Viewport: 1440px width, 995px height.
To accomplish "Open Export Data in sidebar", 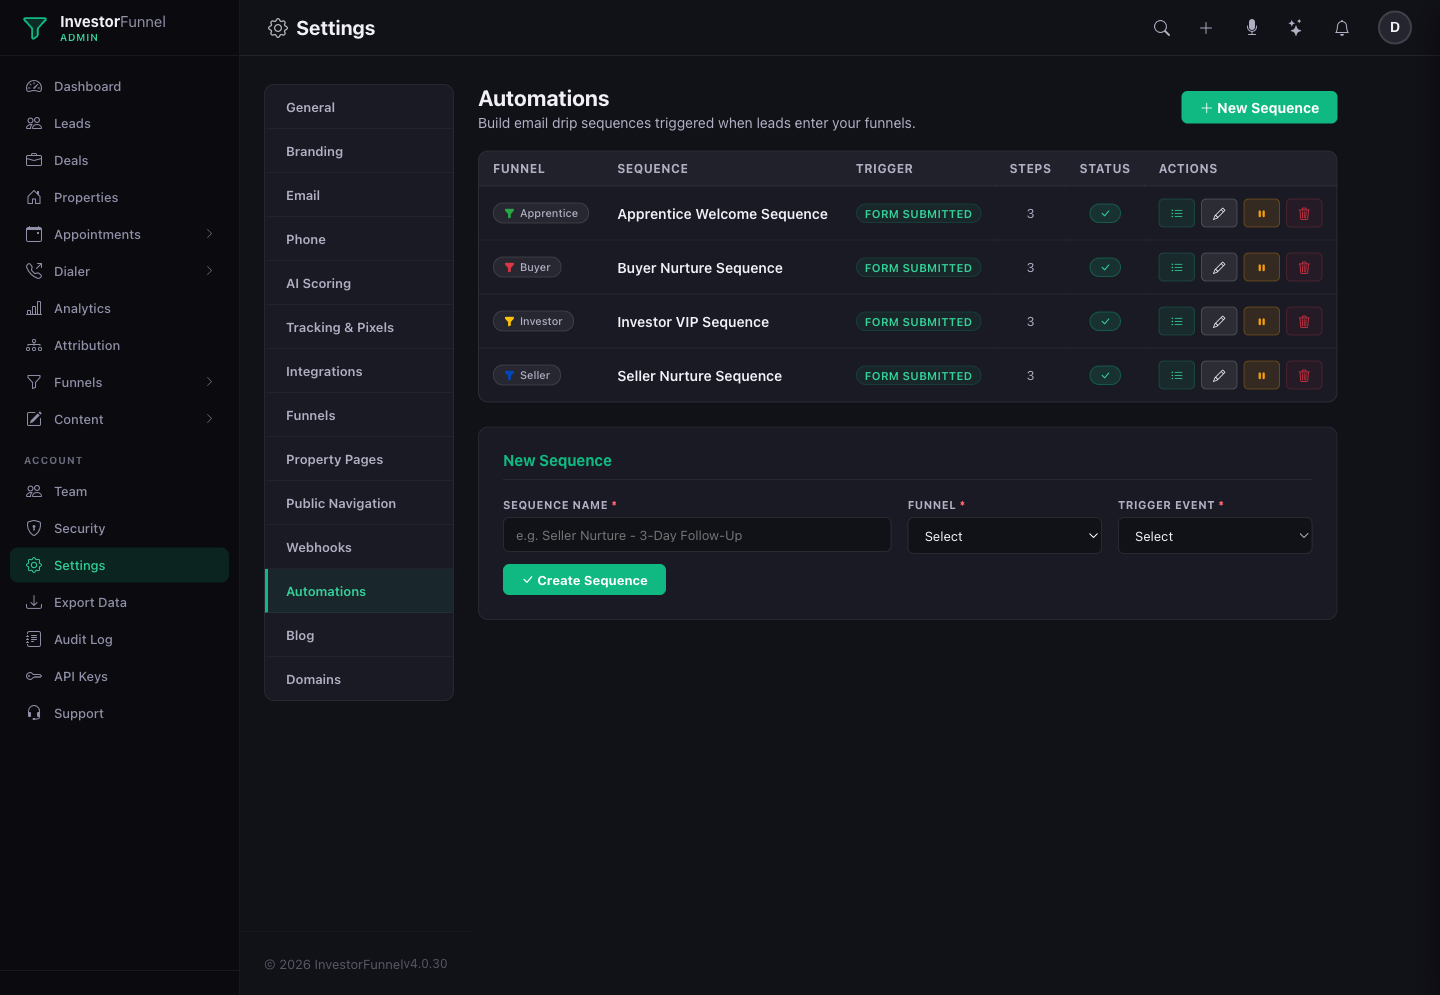I will [119, 602].
